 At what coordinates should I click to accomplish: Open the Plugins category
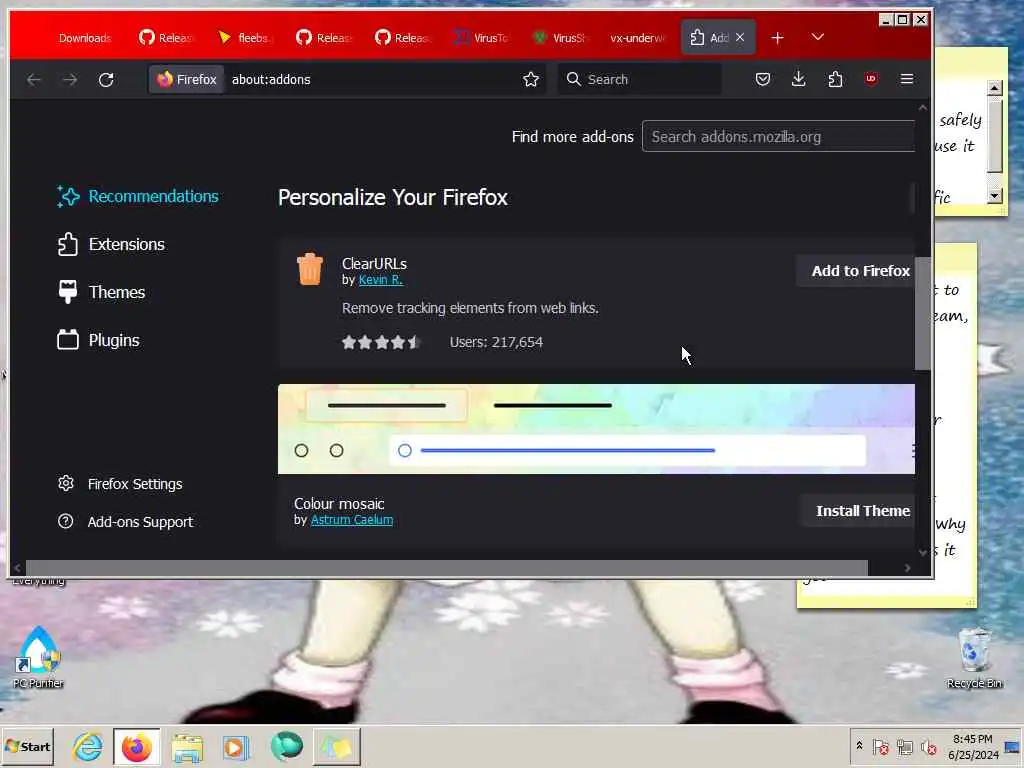coord(98,340)
